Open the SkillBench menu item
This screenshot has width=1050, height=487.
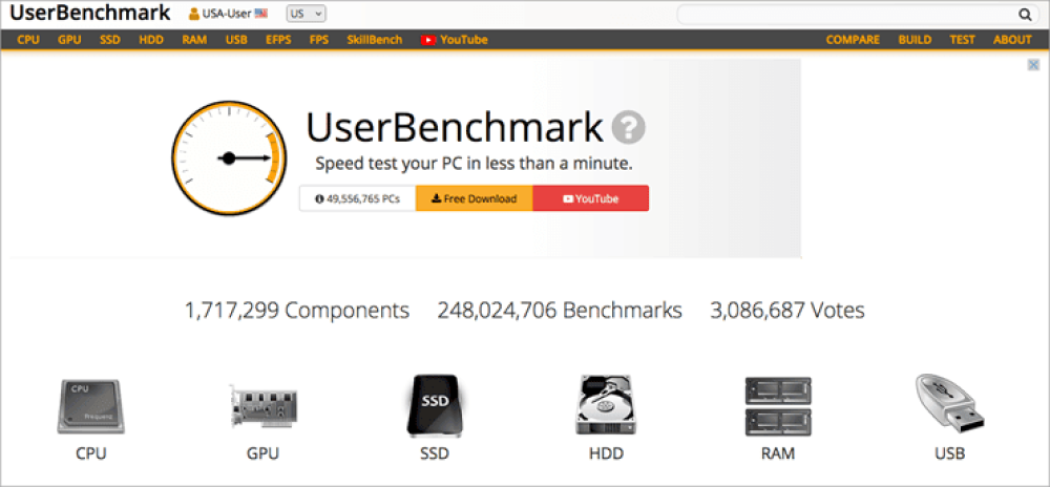tap(374, 40)
